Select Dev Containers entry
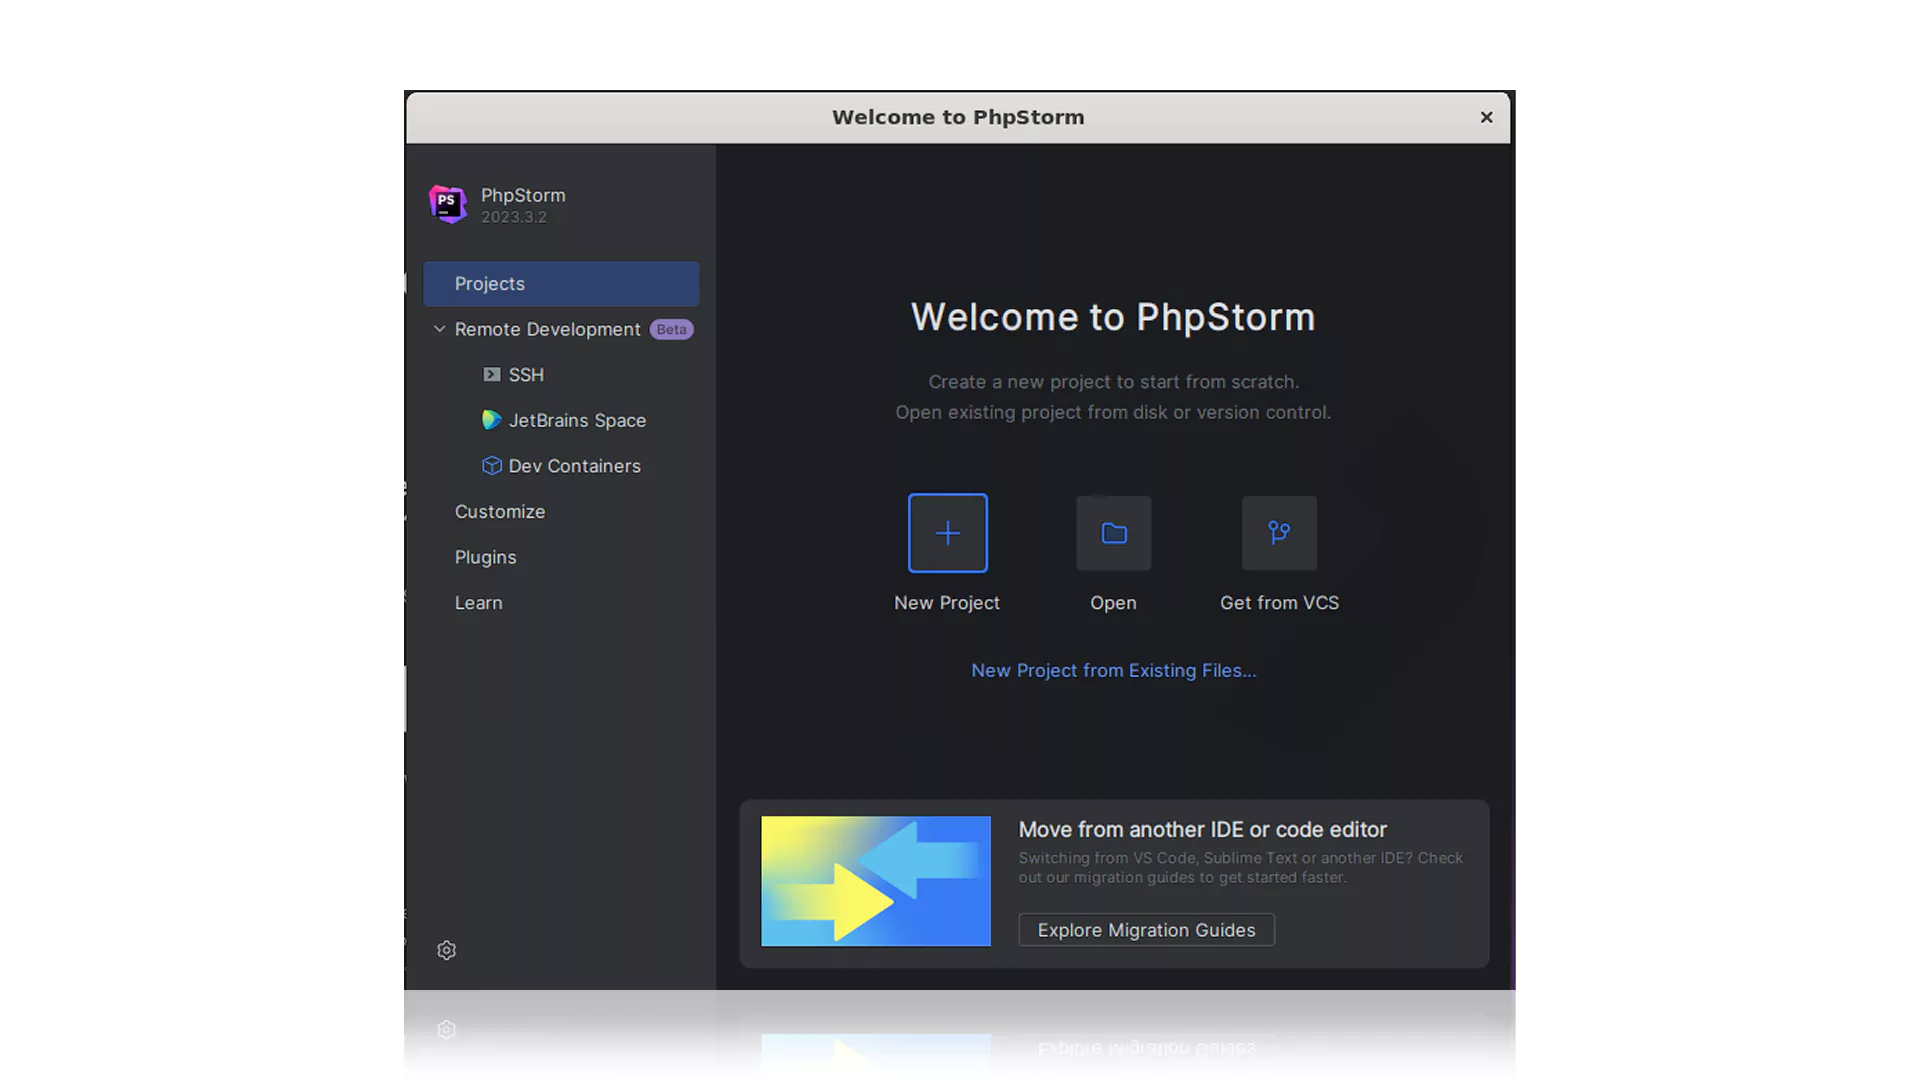Viewport: 1920px width, 1080px height. pos(574,466)
